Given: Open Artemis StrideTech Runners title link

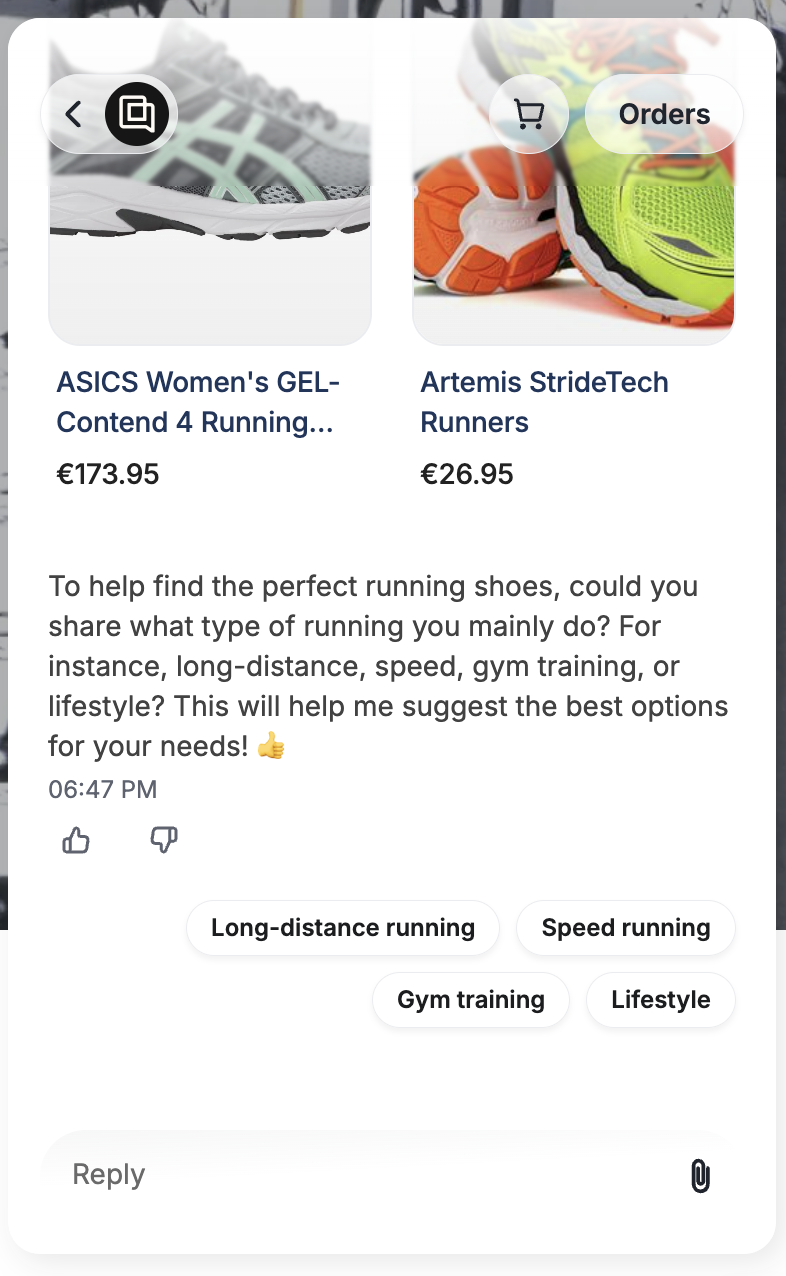Looking at the screenshot, I should pos(544,402).
